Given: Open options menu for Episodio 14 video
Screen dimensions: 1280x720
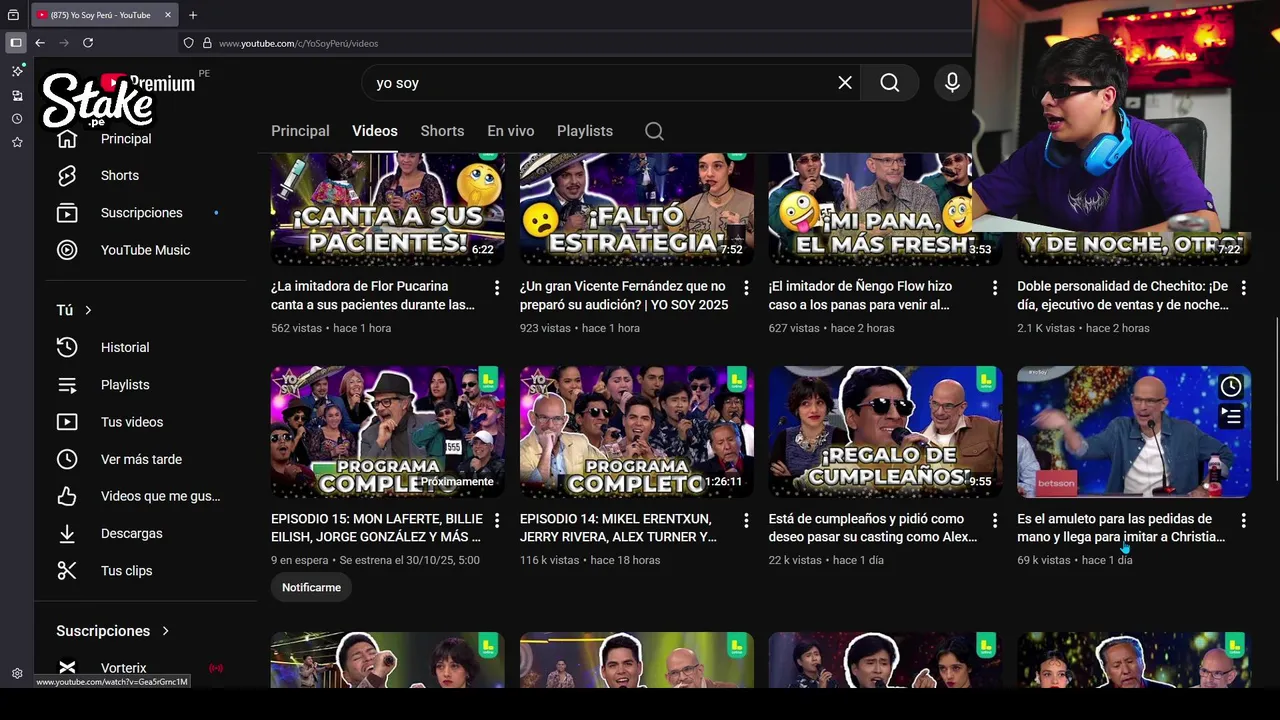Looking at the screenshot, I should tap(746, 521).
